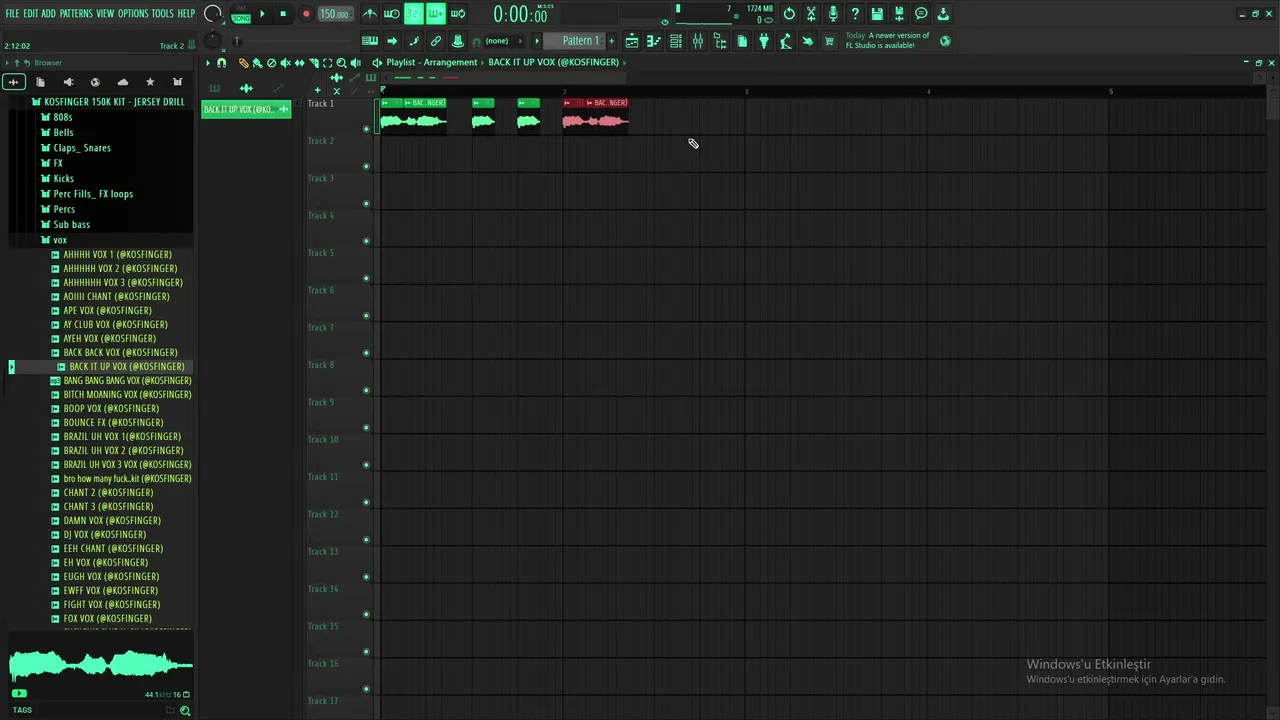The image size is (1280, 720).
Task: Mute Track 10 with its green dot
Action: coord(366,465)
